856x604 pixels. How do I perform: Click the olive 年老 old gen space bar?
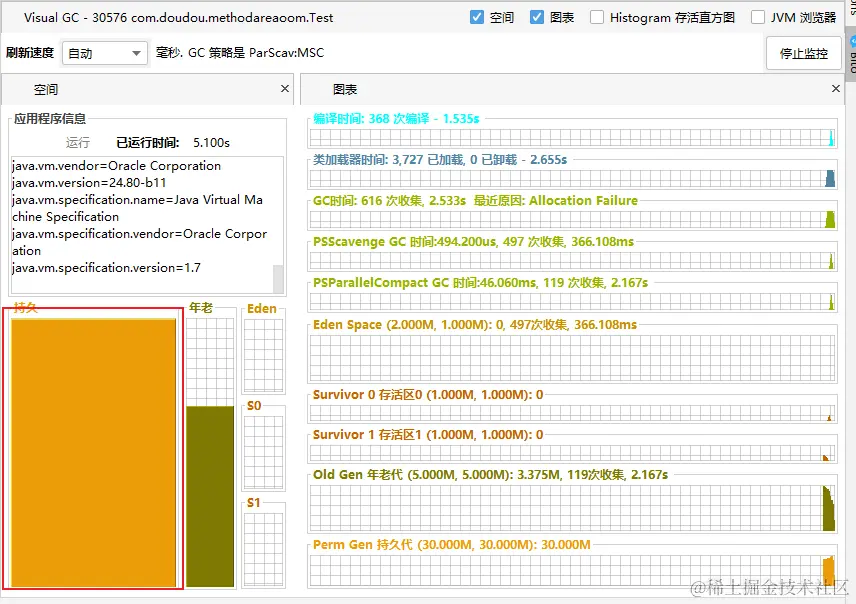tap(210, 496)
